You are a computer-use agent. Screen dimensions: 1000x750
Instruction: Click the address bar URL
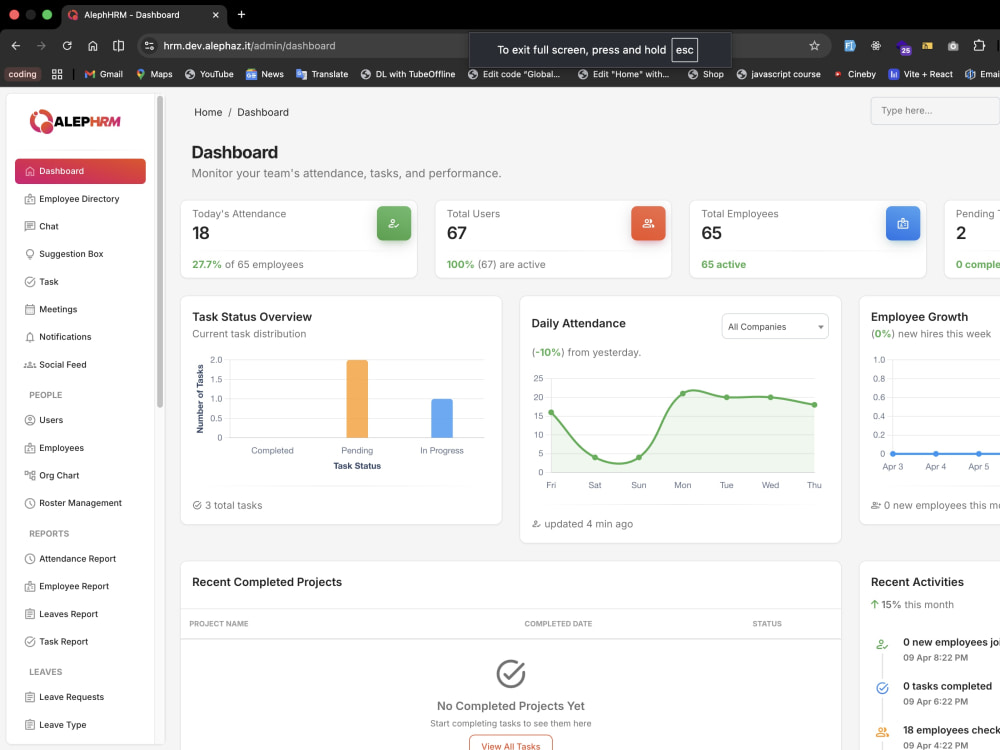249,46
